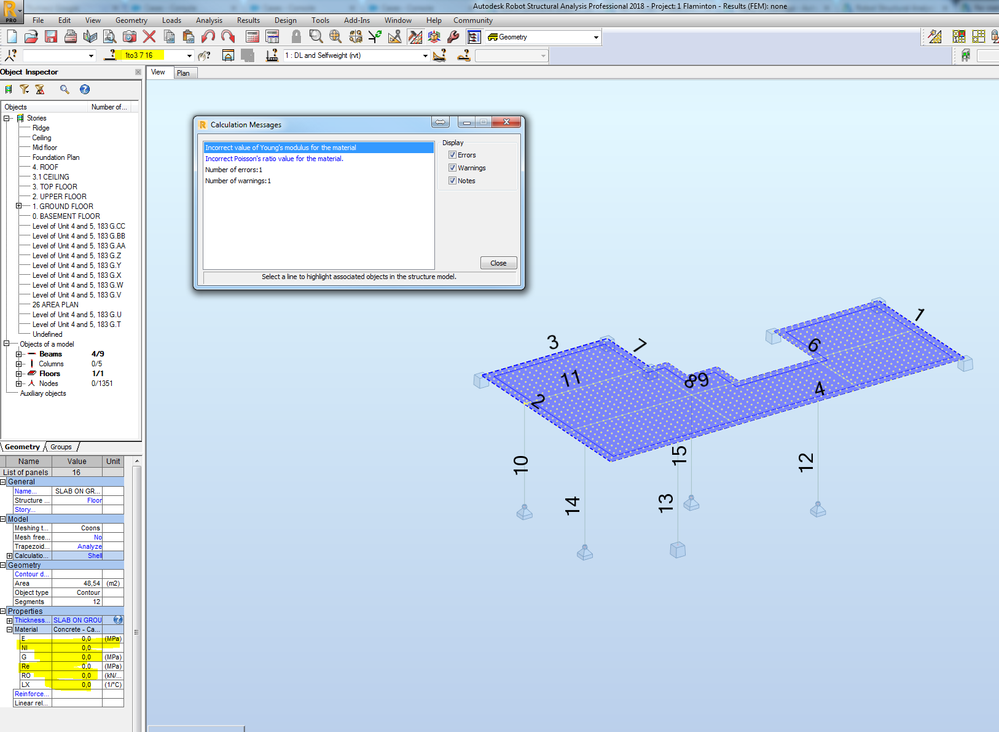Open the Community menu
Image resolution: width=999 pixels, height=732 pixels.
(x=473, y=20)
